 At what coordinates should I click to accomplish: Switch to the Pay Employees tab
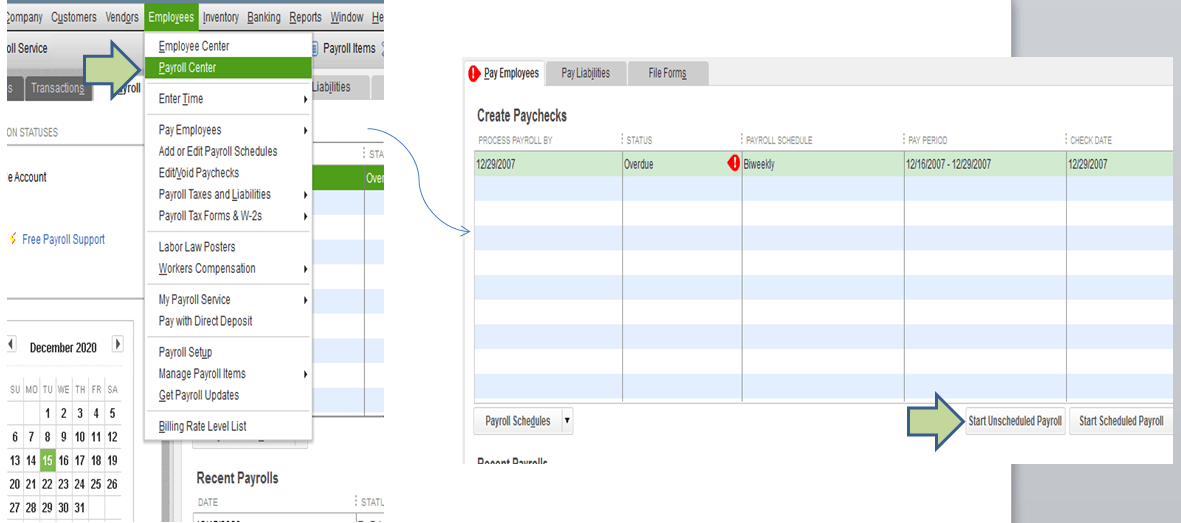coord(504,73)
